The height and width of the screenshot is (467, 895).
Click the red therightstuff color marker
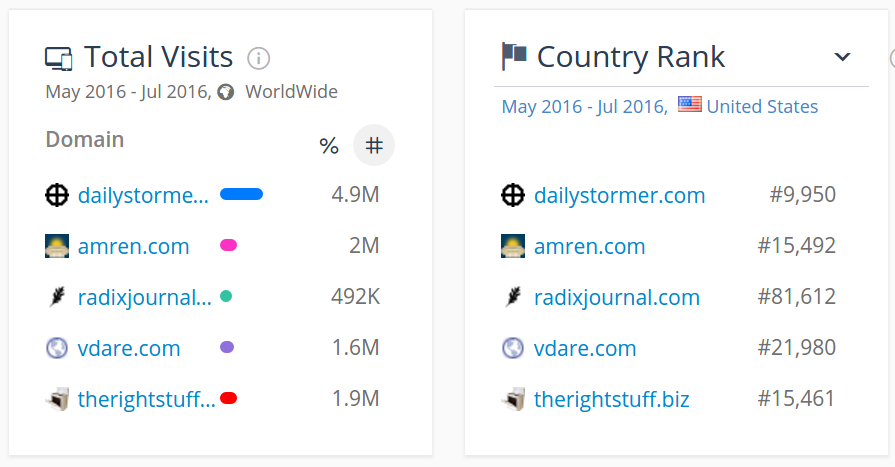pyautogui.click(x=228, y=398)
